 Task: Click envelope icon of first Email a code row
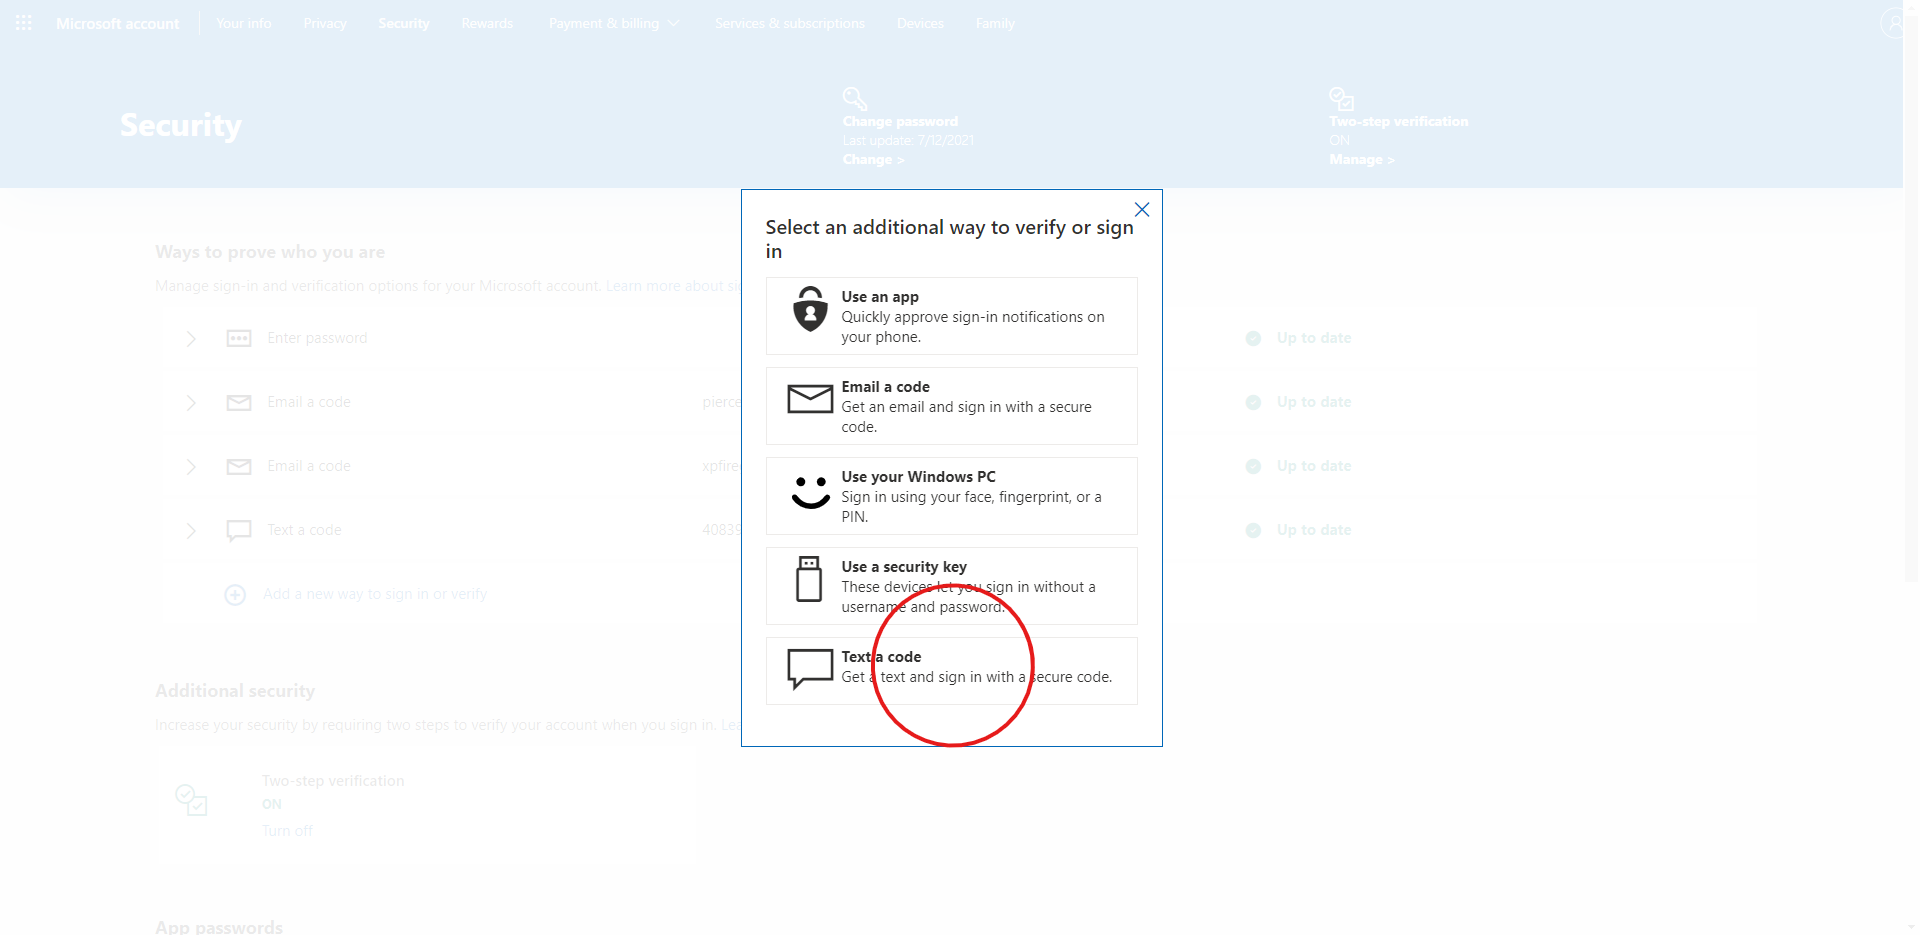pos(239,403)
